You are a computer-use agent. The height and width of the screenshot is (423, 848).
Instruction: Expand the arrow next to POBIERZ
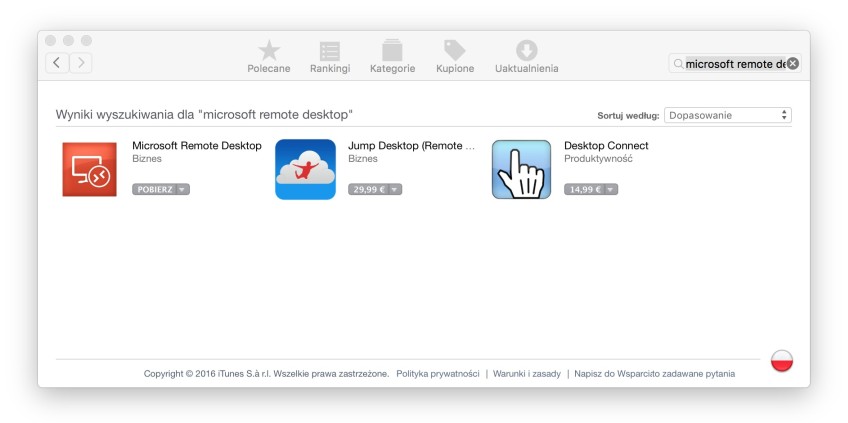(183, 189)
